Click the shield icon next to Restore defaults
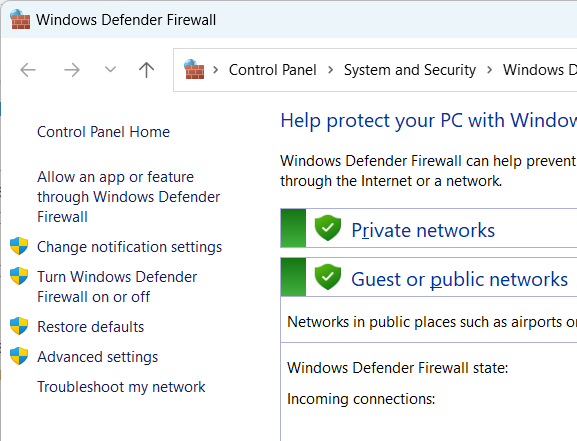The width and height of the screenshot is (577, 441). pos(19,326)
